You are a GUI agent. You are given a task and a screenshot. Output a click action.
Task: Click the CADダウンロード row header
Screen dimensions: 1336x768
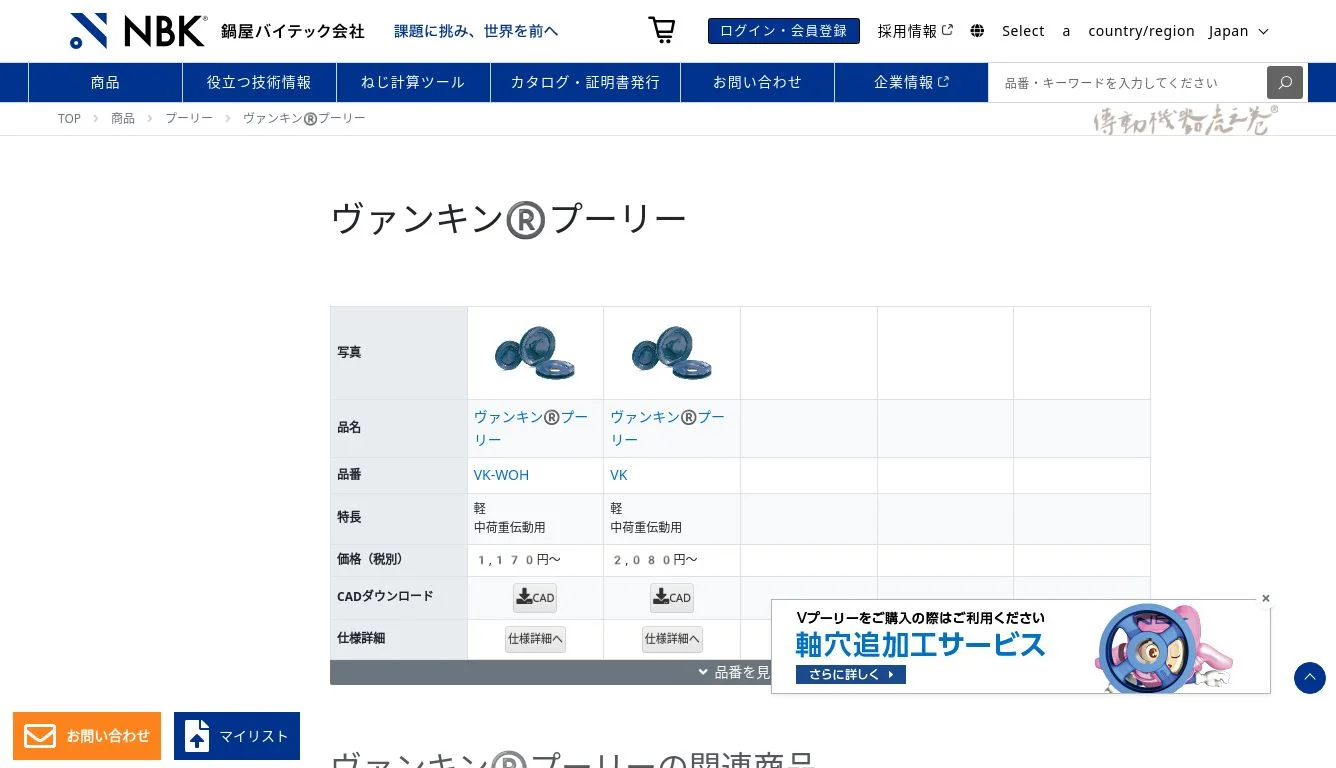399,598
